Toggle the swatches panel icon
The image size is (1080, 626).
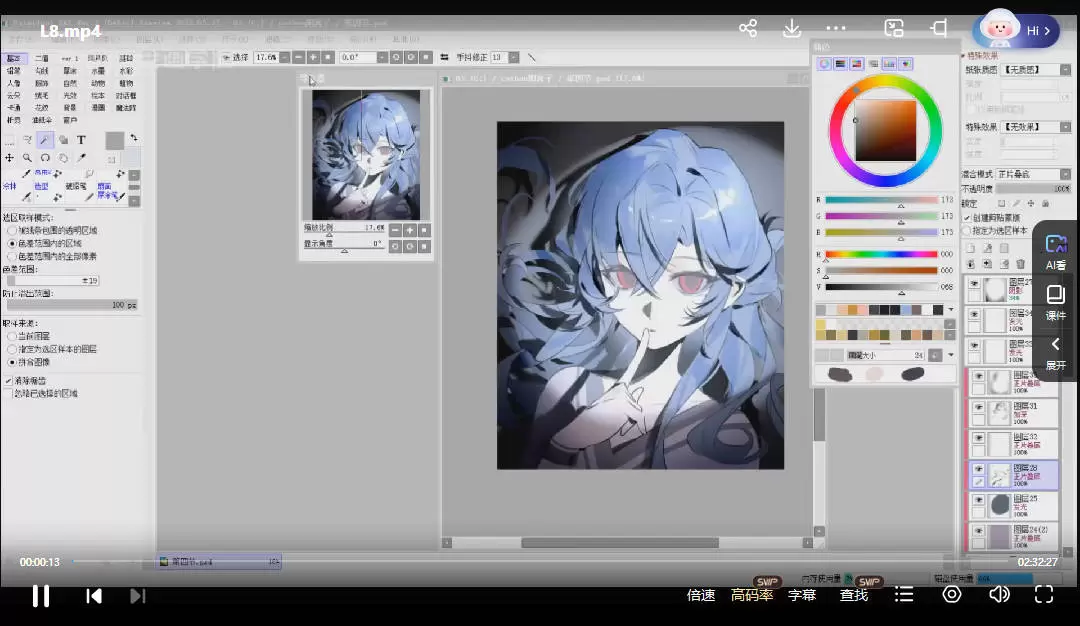pos(889,63)
